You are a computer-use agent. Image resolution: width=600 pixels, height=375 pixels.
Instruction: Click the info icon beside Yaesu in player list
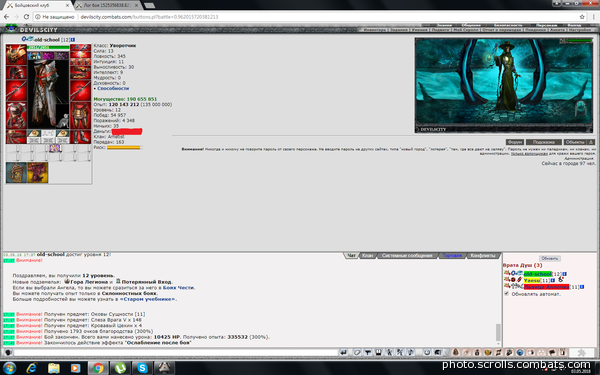[x=553, y=280]
